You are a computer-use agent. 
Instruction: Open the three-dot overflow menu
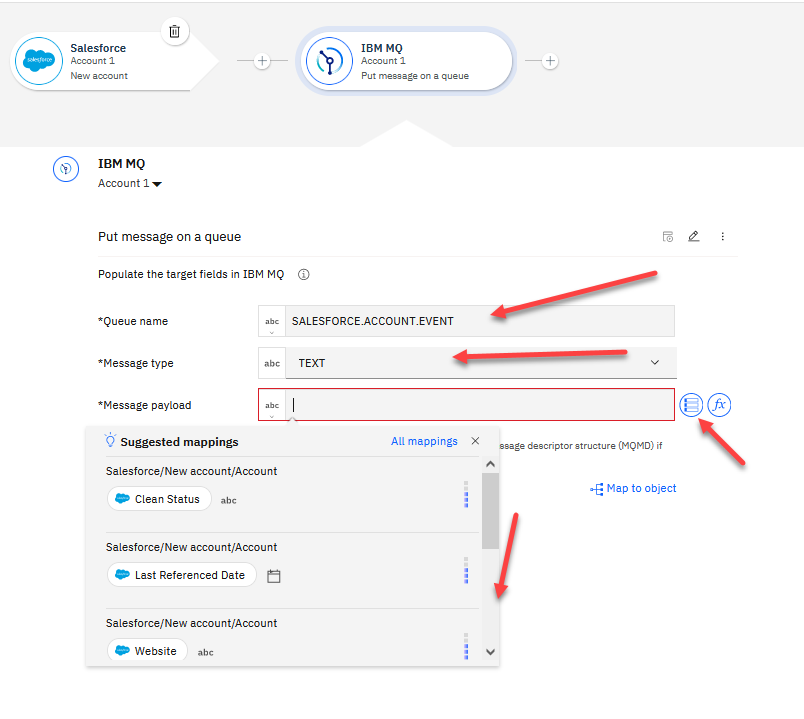[x=722, y=237]
